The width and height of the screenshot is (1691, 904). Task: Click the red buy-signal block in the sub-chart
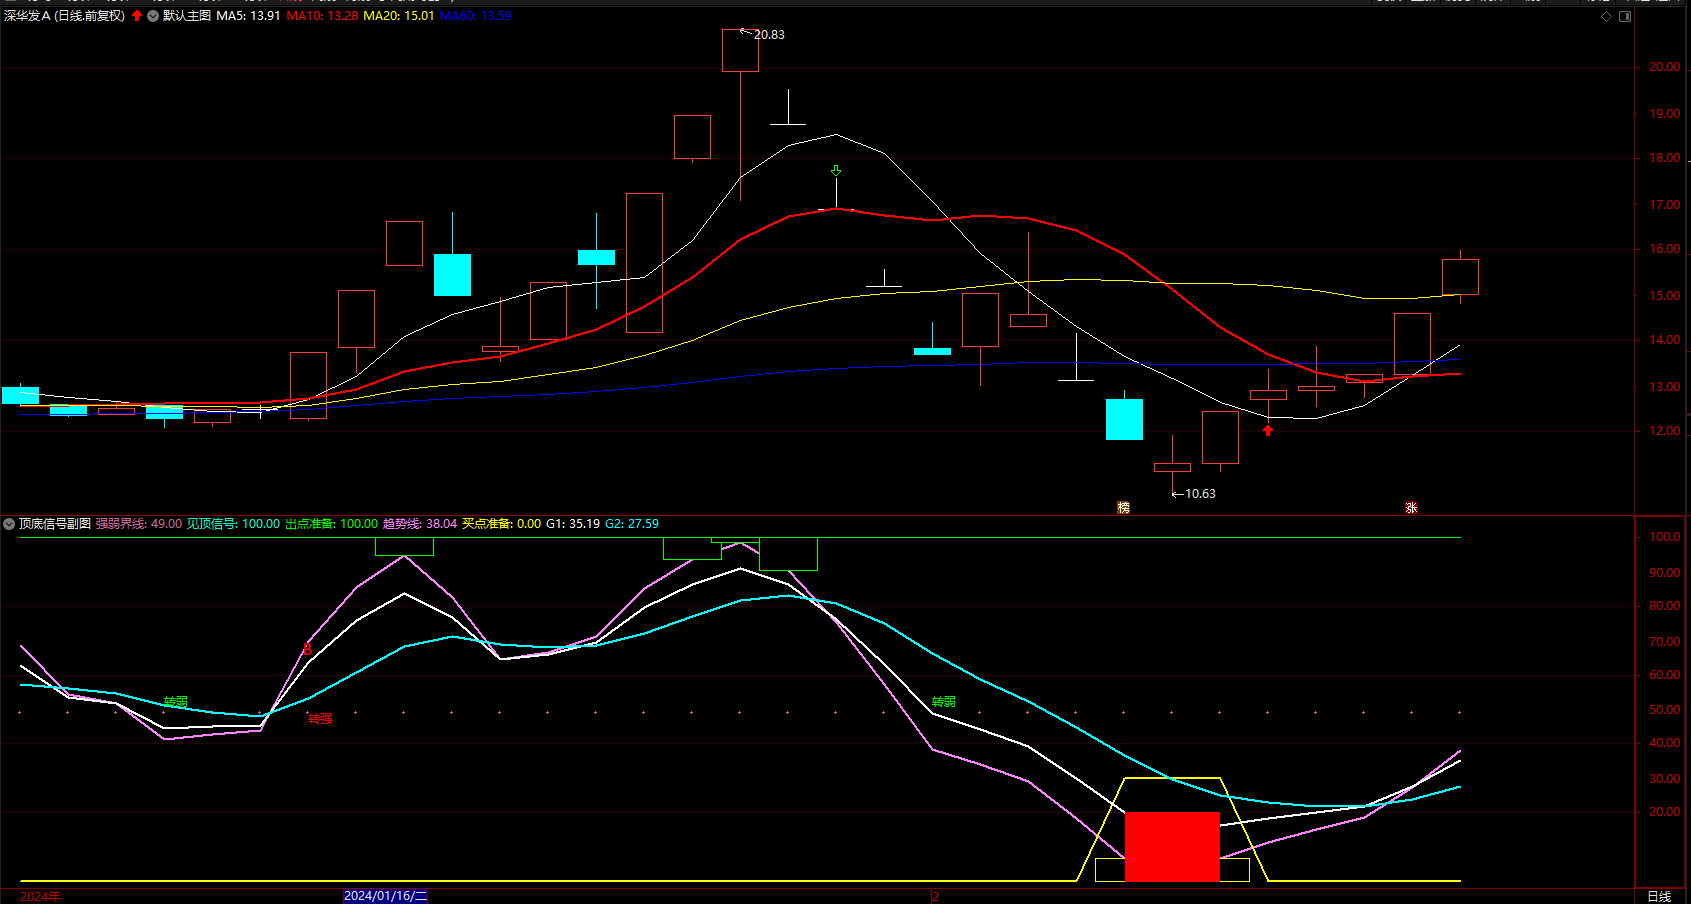tap(1172, 847)
